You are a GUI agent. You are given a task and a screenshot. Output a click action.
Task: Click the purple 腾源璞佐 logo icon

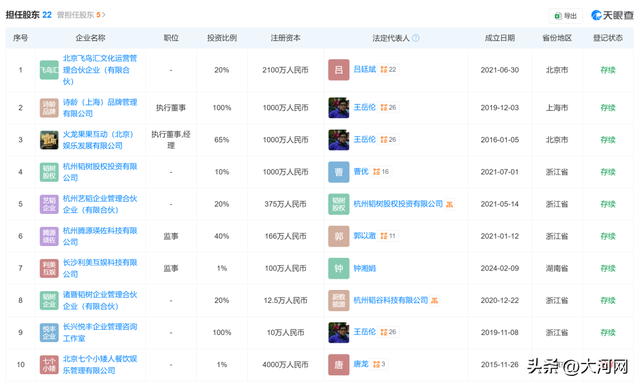49,236
